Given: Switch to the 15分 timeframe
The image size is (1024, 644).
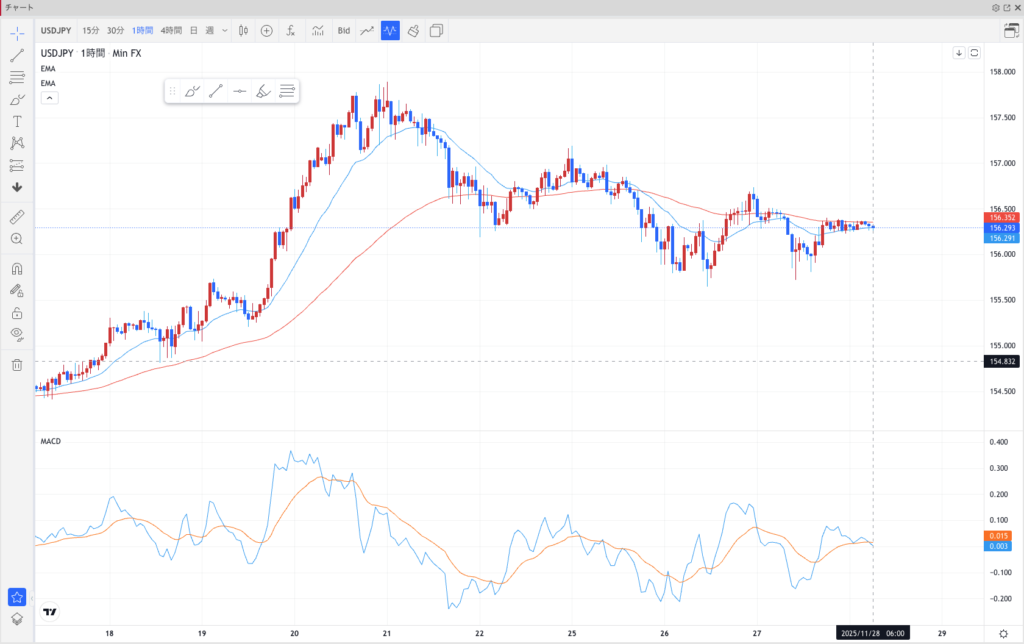Looking at the screenshot, I should pyautogui.click(x=91, y=31).
